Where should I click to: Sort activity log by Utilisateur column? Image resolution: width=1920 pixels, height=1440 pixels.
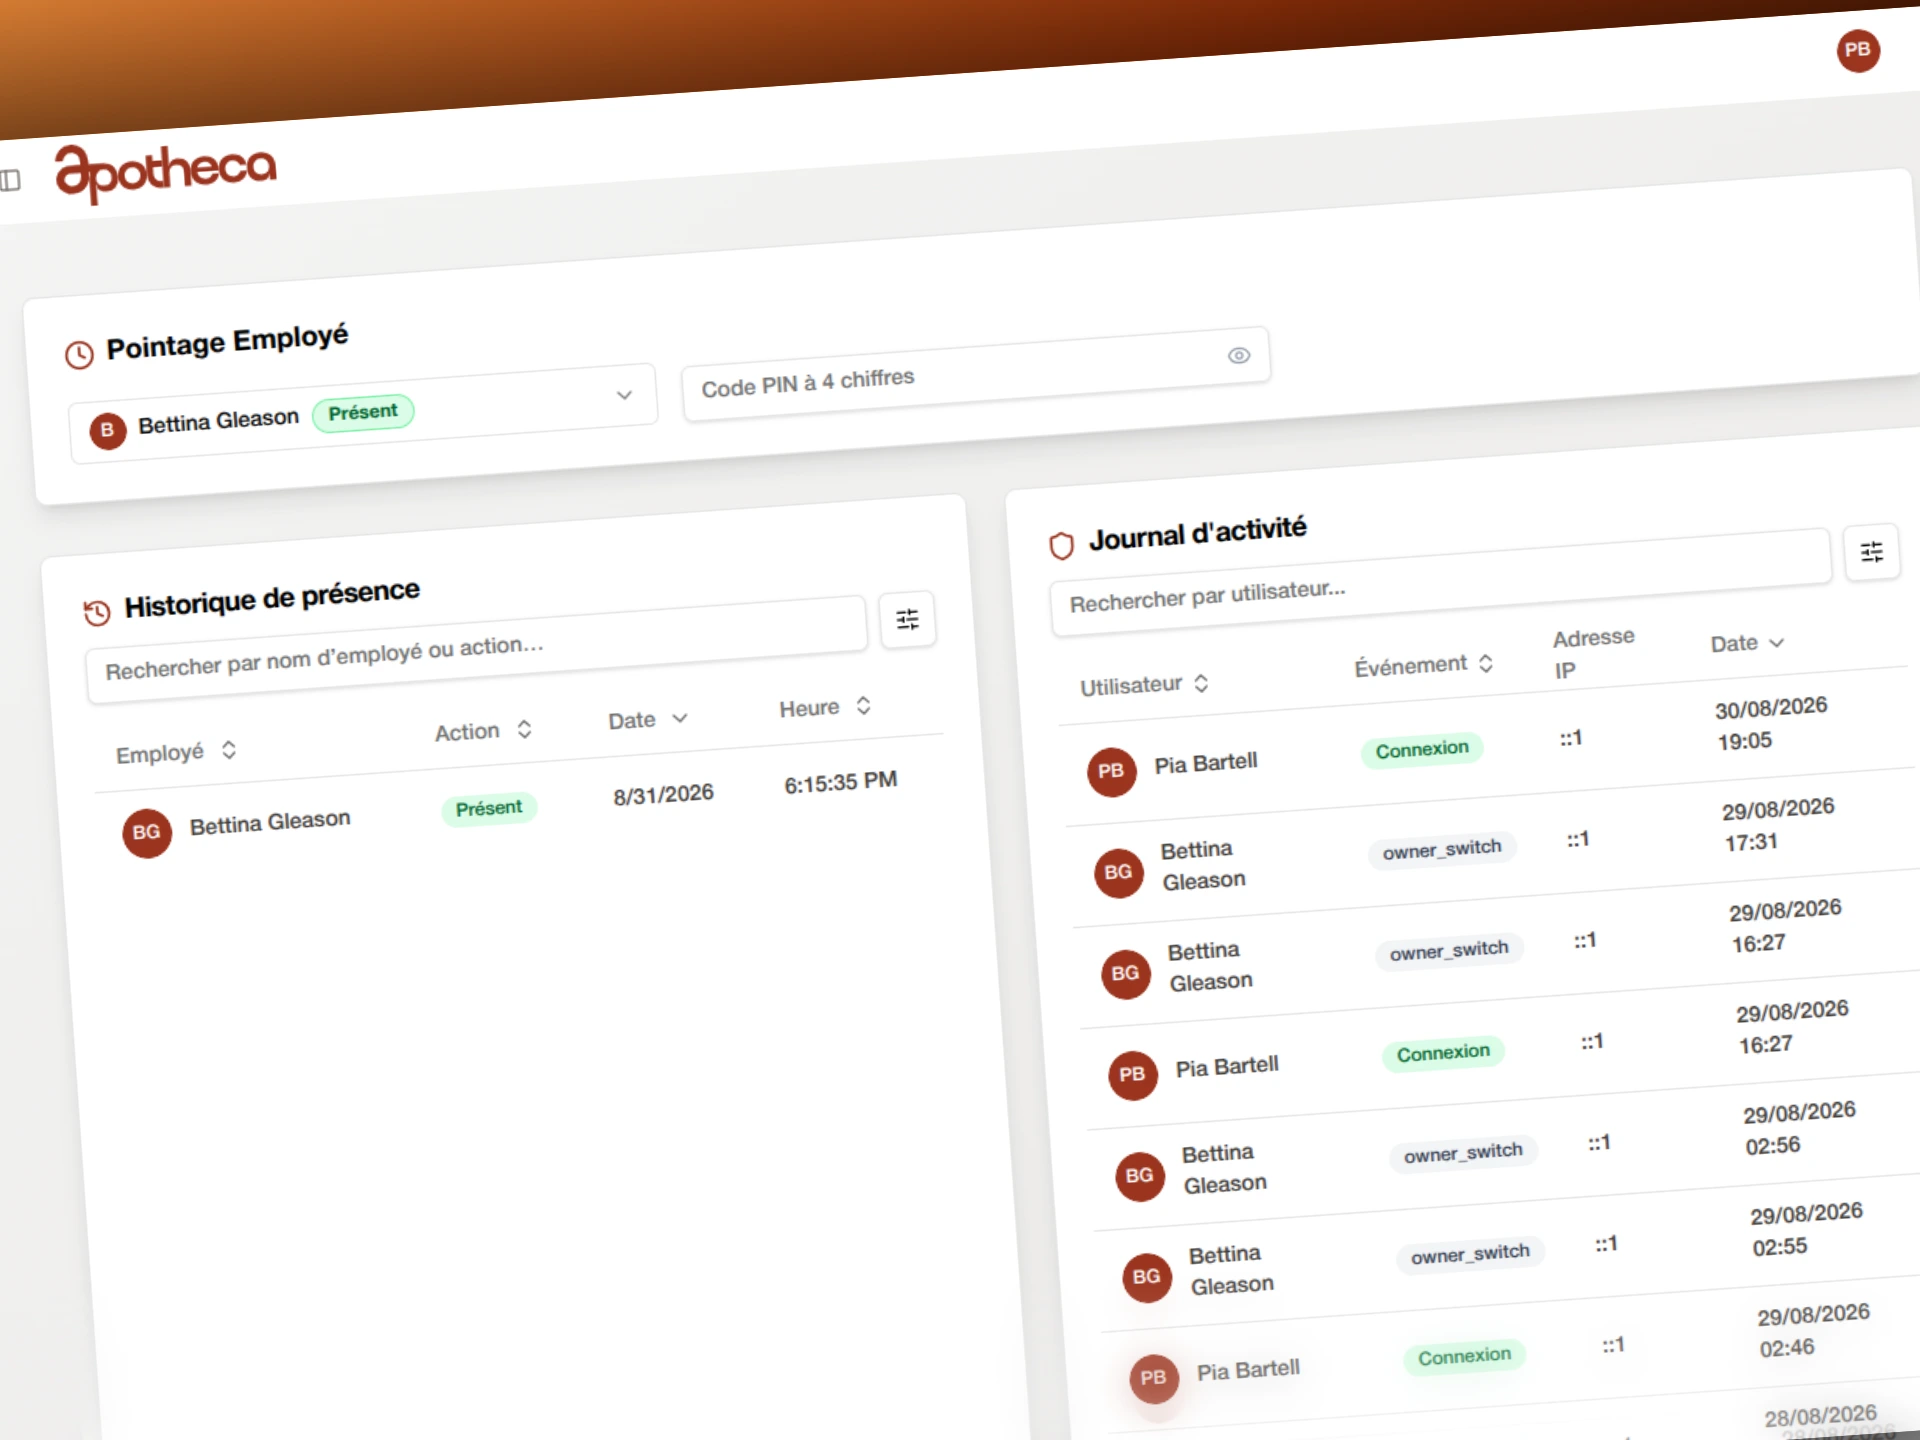pos(1145,685)
